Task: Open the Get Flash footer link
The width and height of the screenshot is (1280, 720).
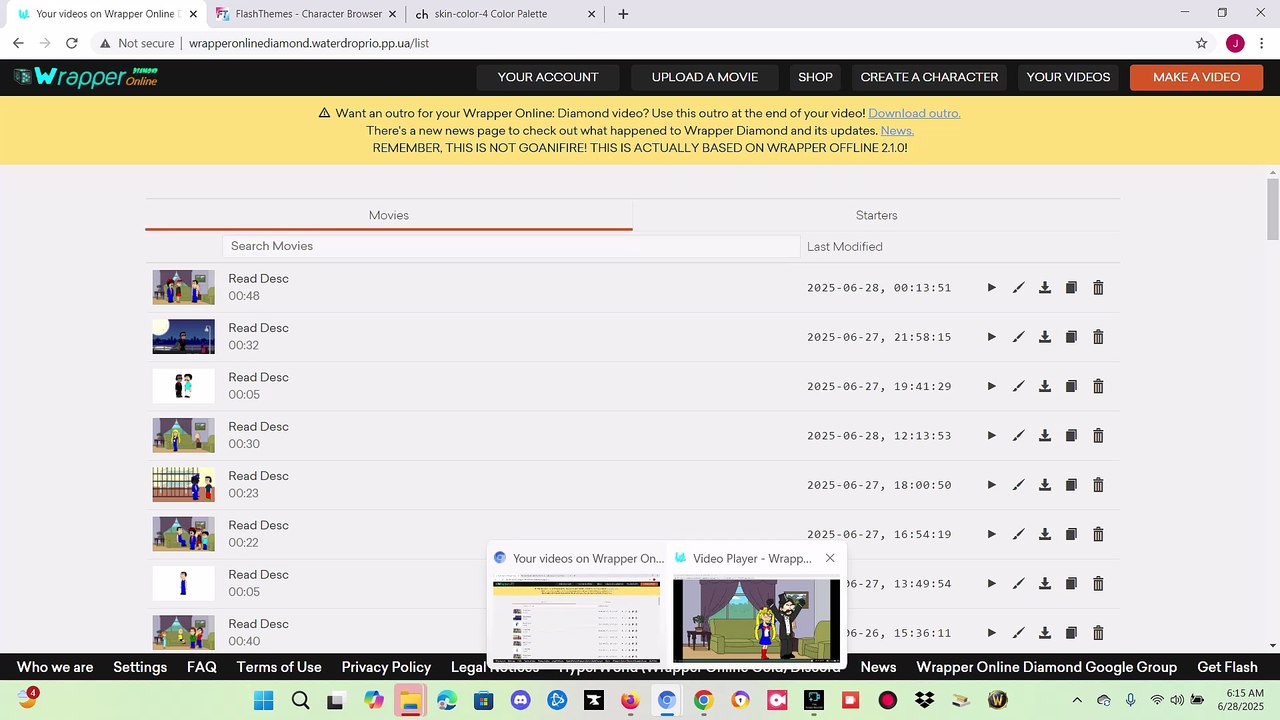Action: tap(1227, 667)
